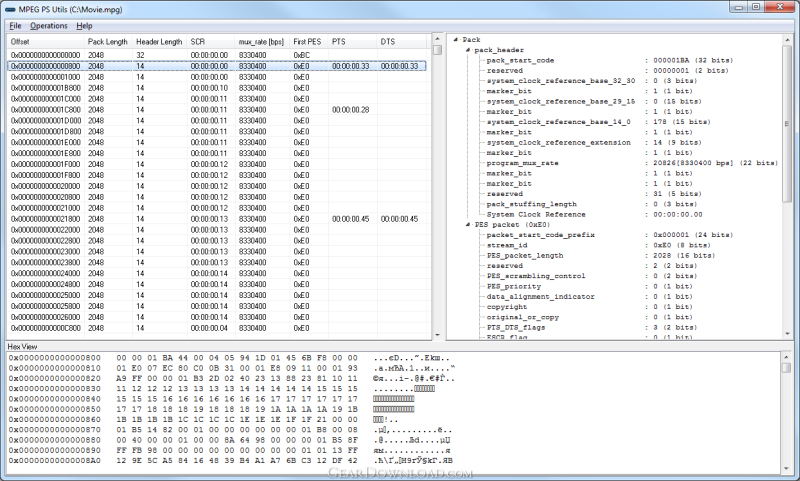Screen dimensions: 800x481
Task: Select the system_clock_reference_base_14_0 item
Action: [559, 122]
